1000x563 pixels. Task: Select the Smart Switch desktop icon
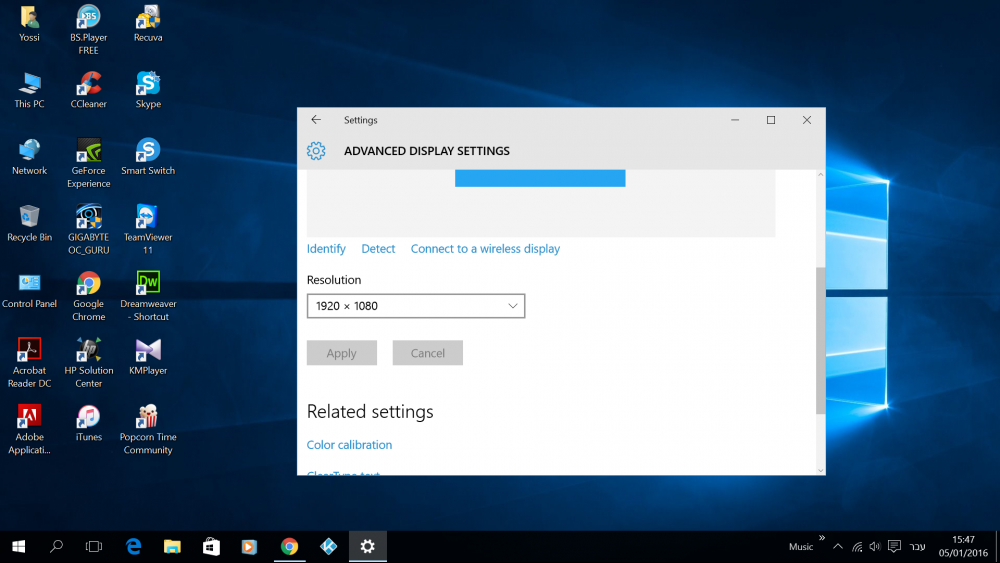point(148,157)
